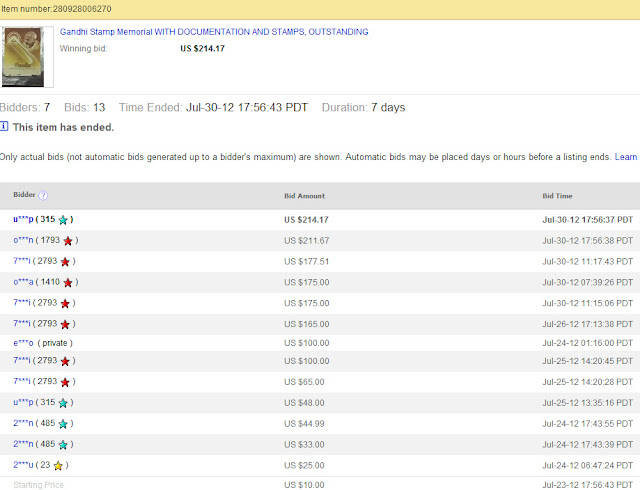
Task: Select the 'Item number:280928006270' text
Action: [x=56, y=9]
